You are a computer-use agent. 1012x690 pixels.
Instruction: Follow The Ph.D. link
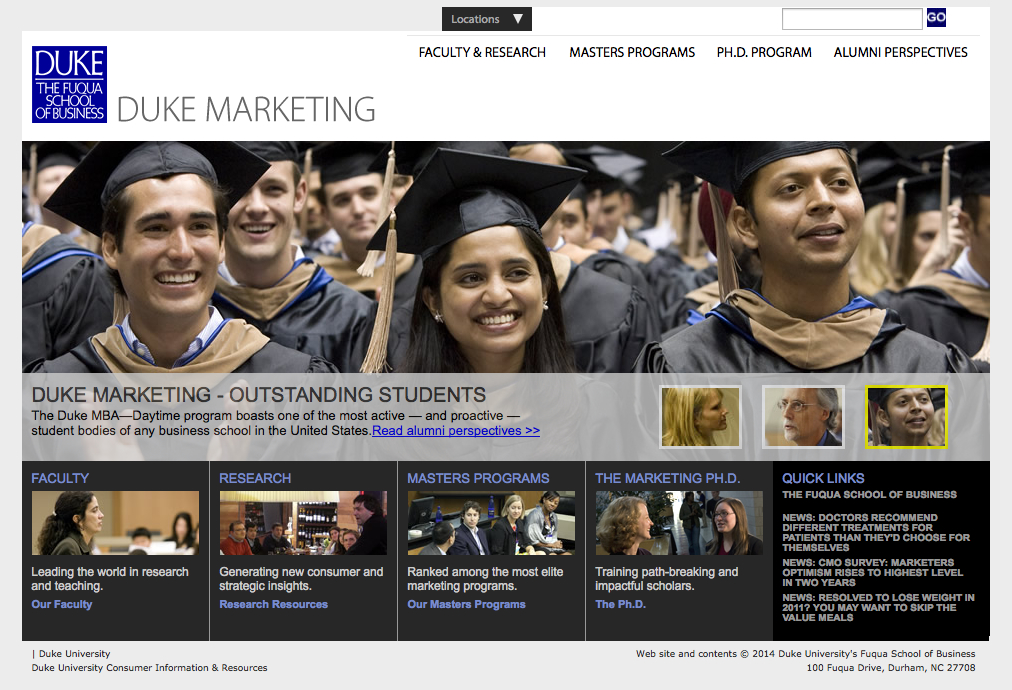tap(620, 604)
